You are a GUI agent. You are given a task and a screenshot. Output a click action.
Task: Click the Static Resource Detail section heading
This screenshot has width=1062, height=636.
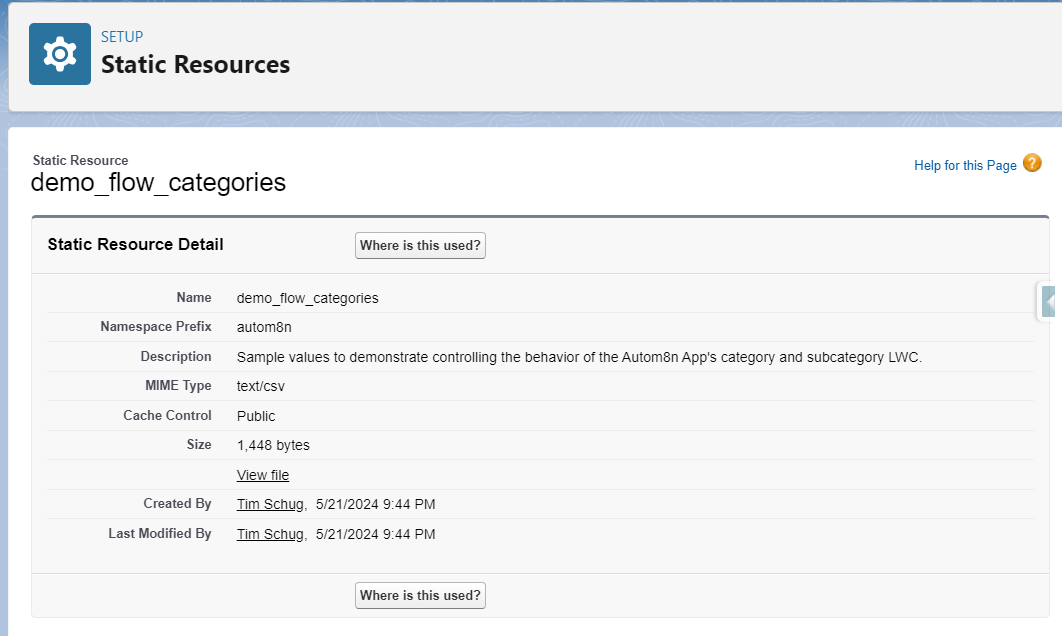(135, 245)
